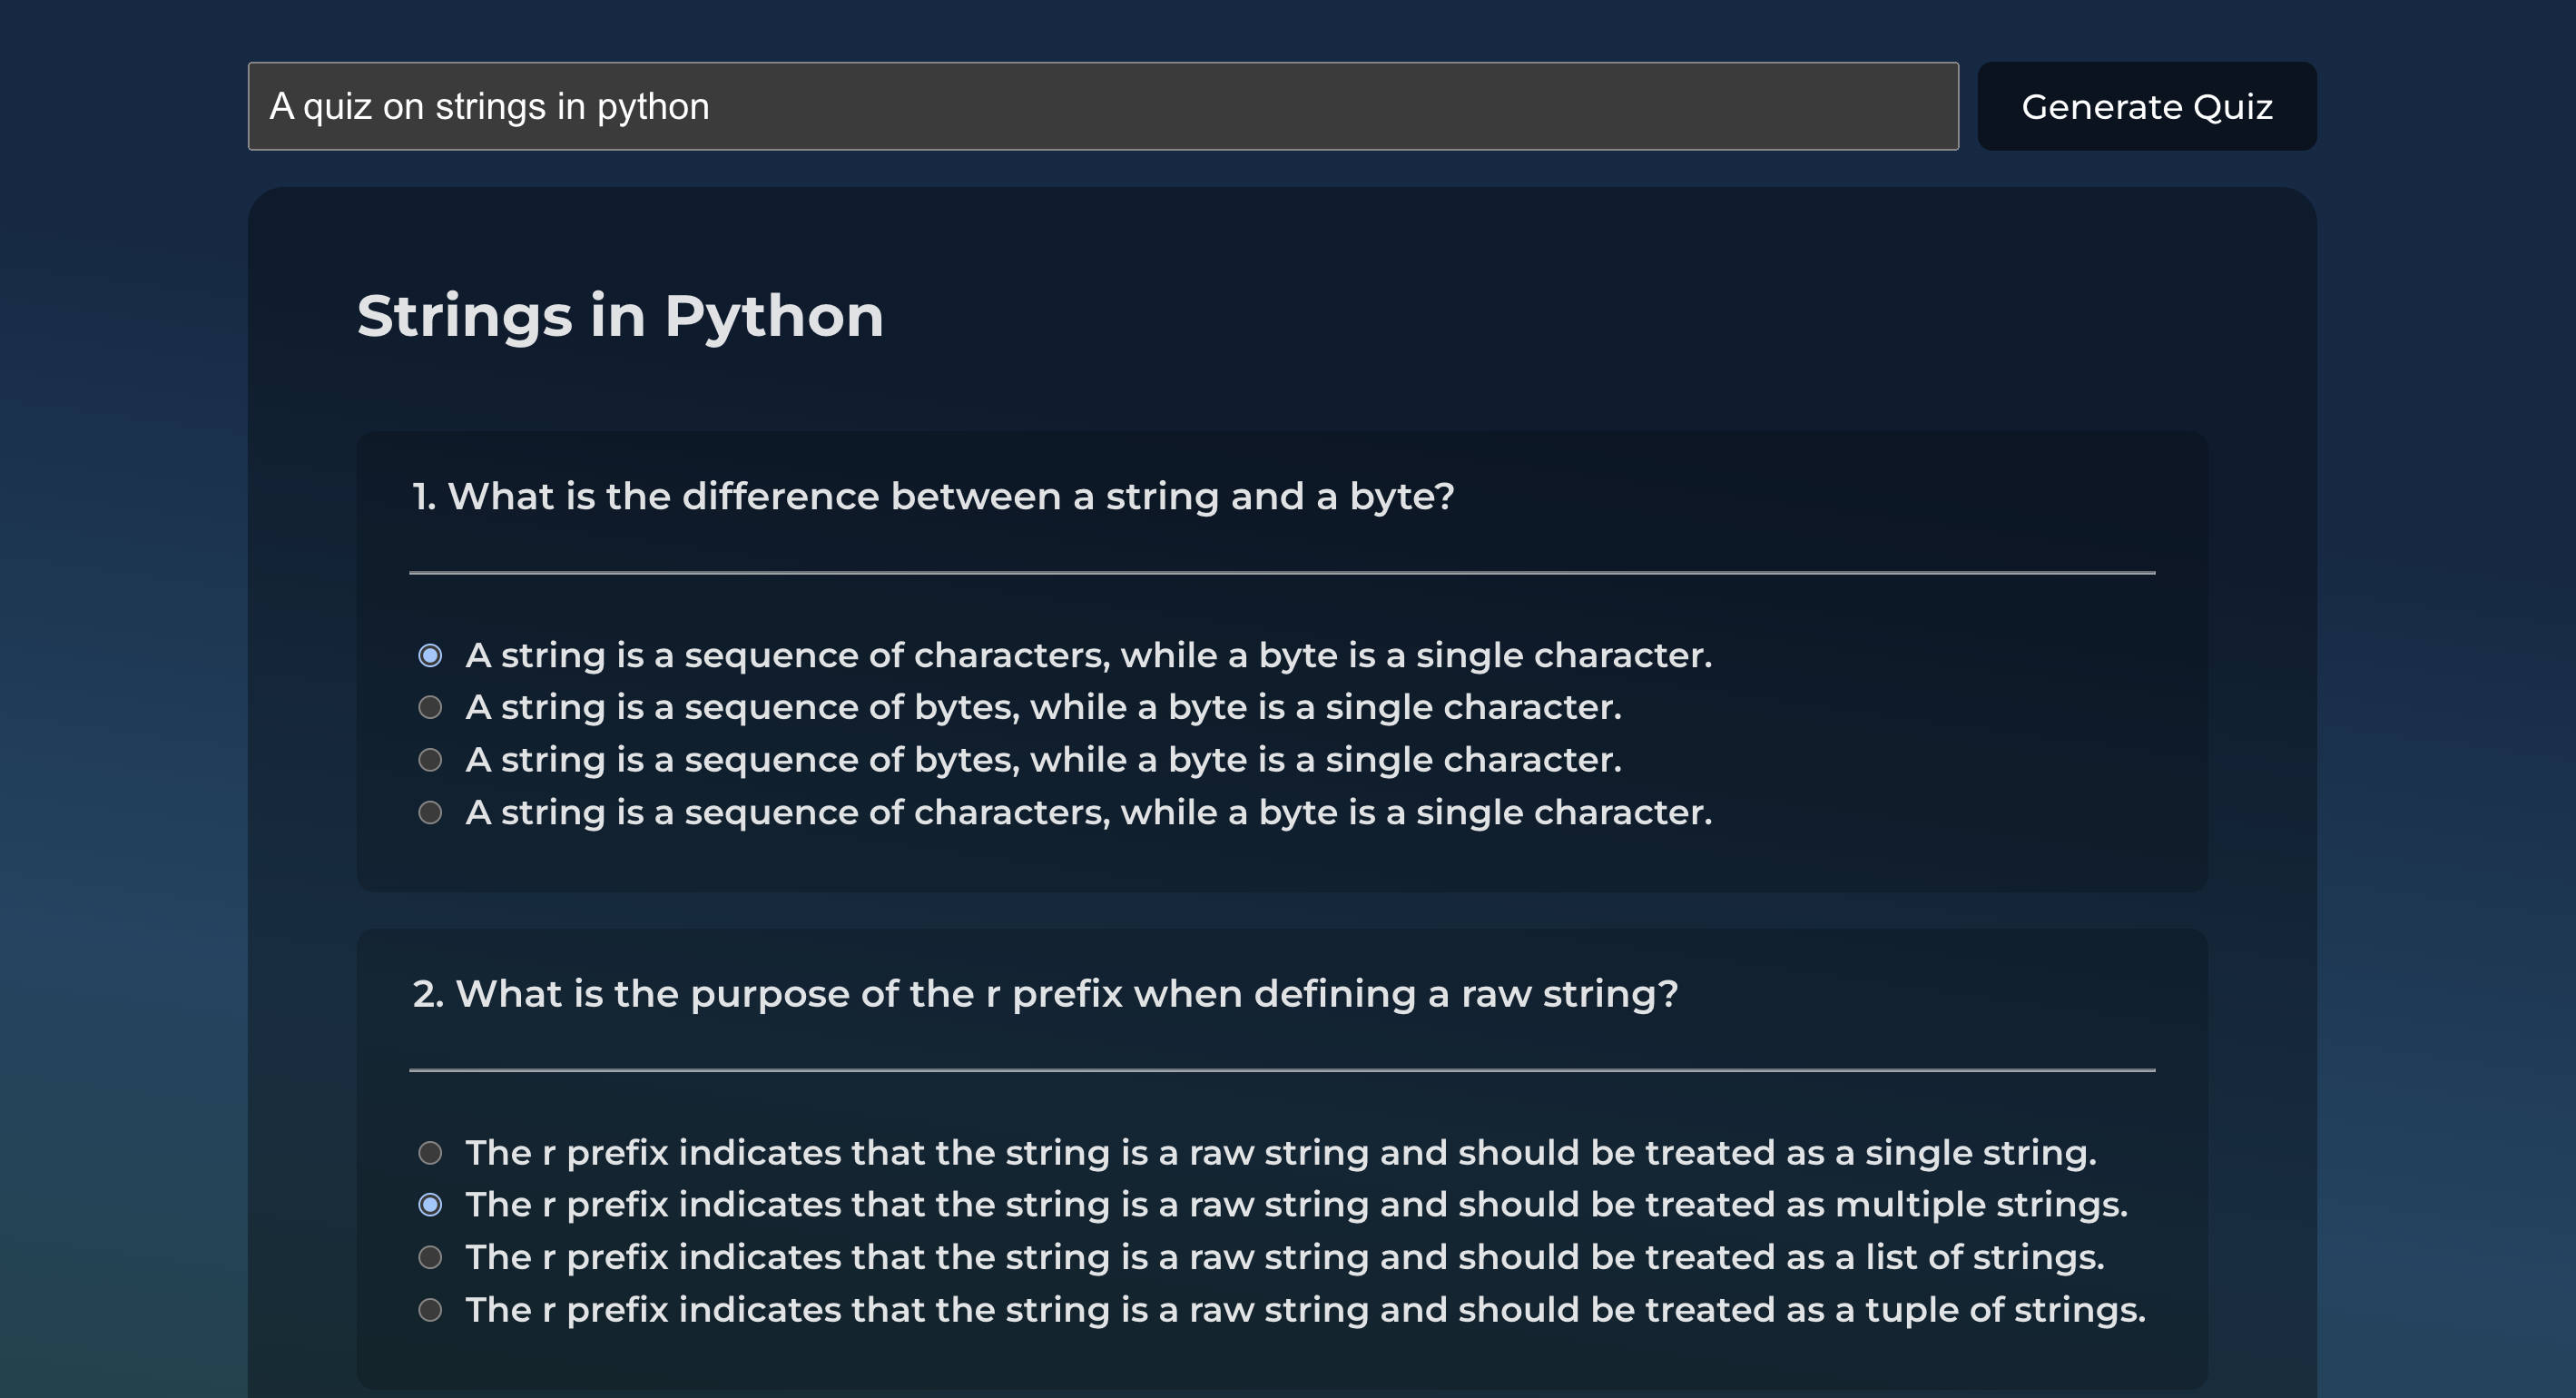Click answer text ending 'treated as a single string'

[x=1281, y=1153]
